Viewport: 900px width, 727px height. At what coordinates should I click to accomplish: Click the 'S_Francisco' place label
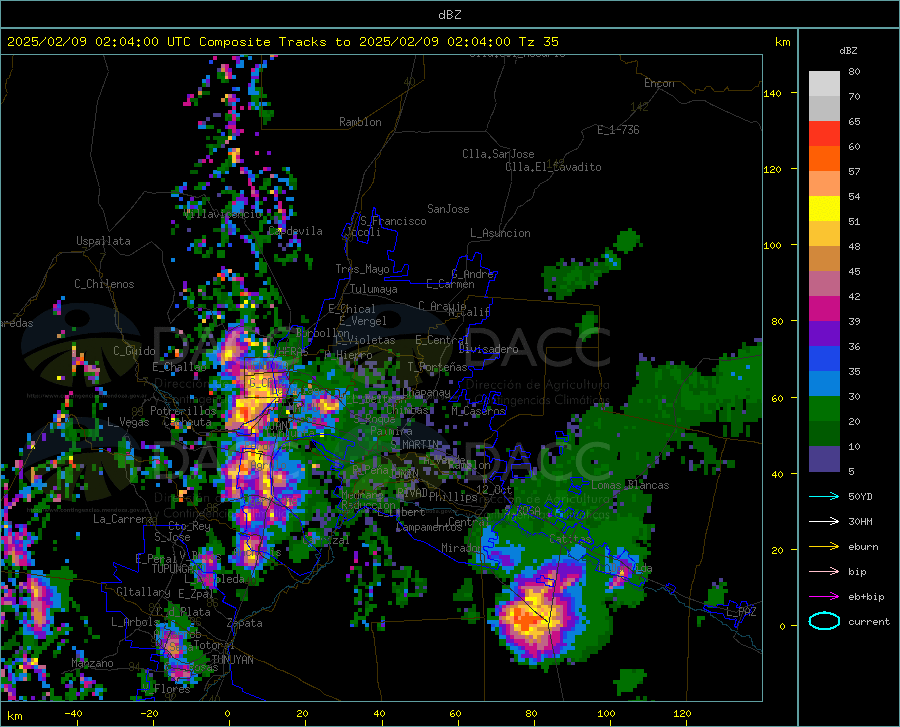click(x=393, y=221)
